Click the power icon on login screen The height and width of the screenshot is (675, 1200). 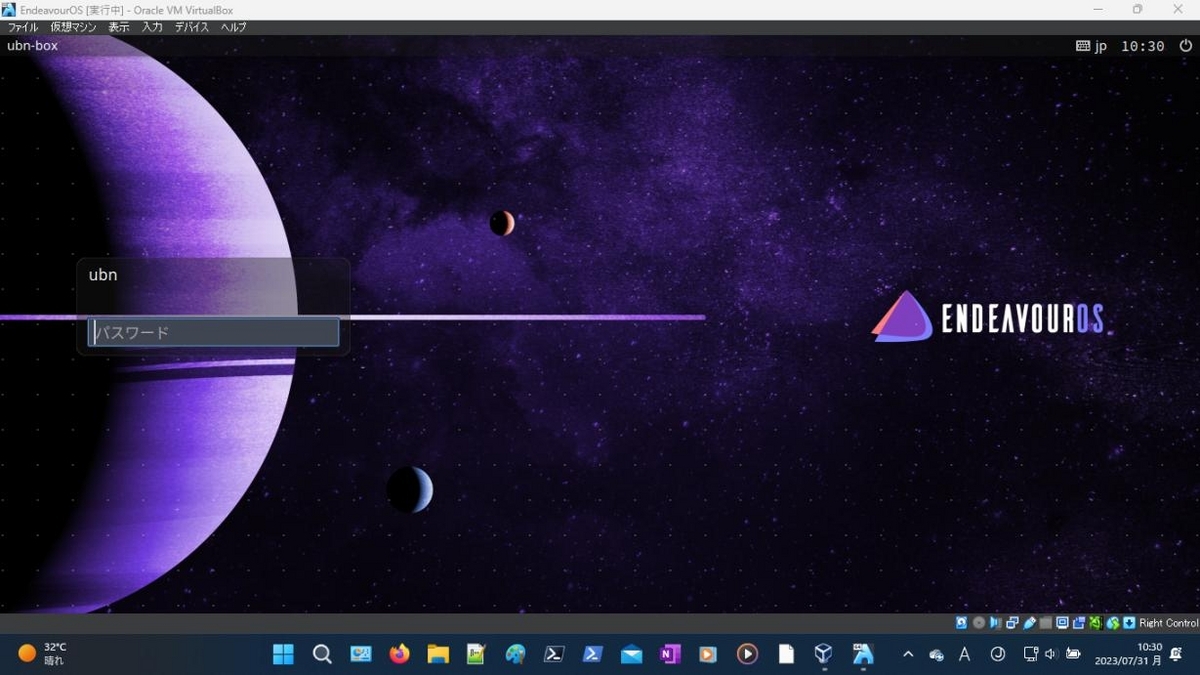tap(1186, 46)
